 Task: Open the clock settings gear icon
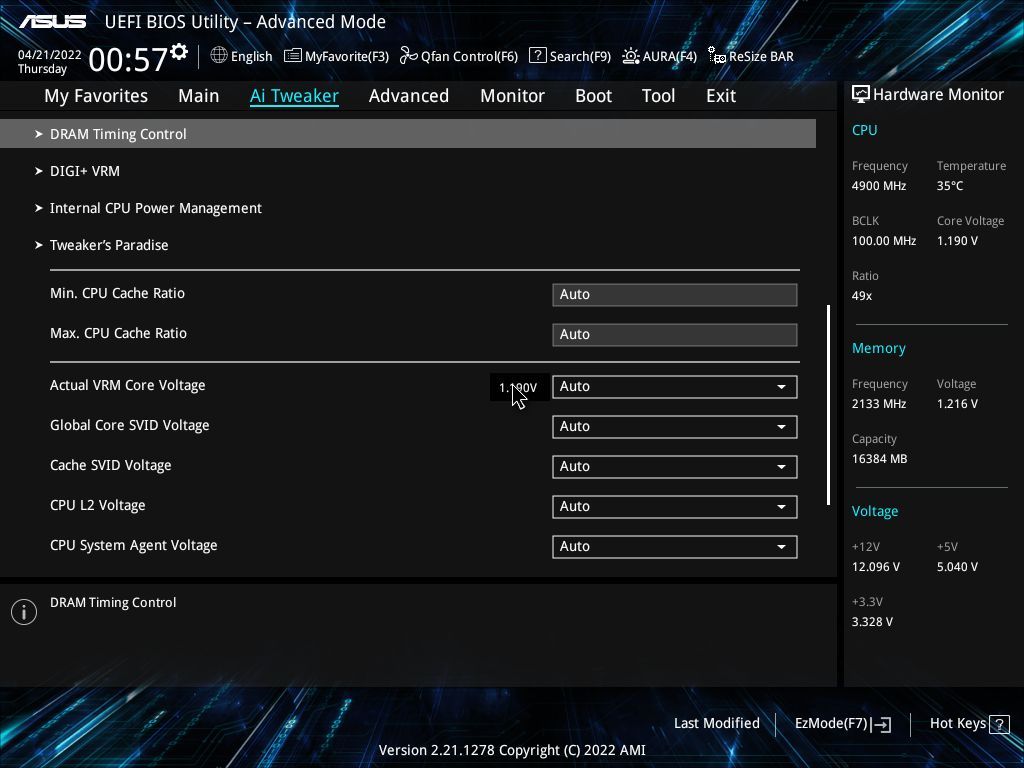tap(179, 52)
